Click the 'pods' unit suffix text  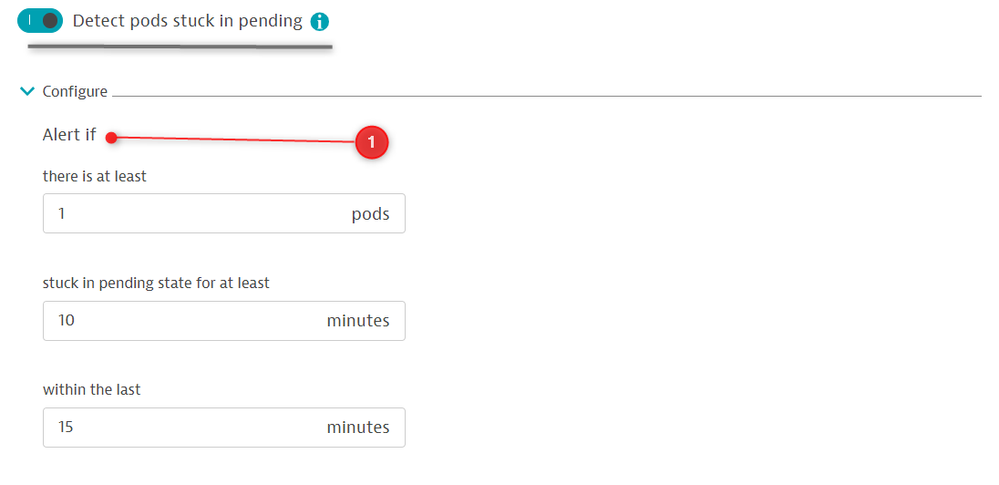click(370, 214)
